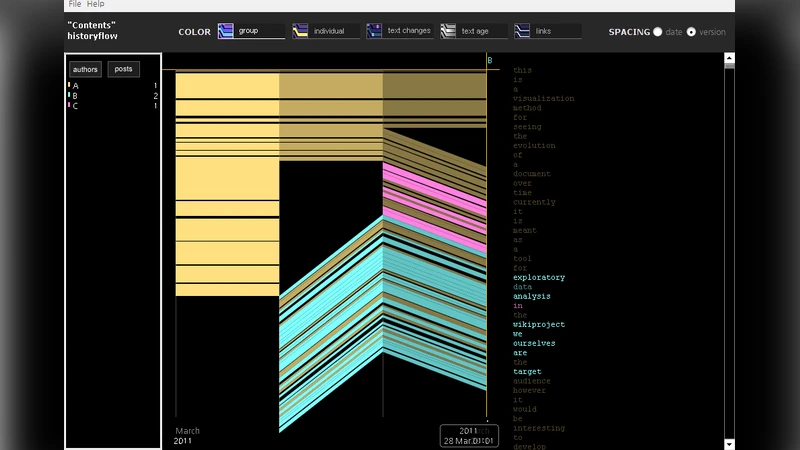The image size is (800, 450).
Task: Choose date spacing radio button
Action: pyautogui.click(x=657, y=32)
